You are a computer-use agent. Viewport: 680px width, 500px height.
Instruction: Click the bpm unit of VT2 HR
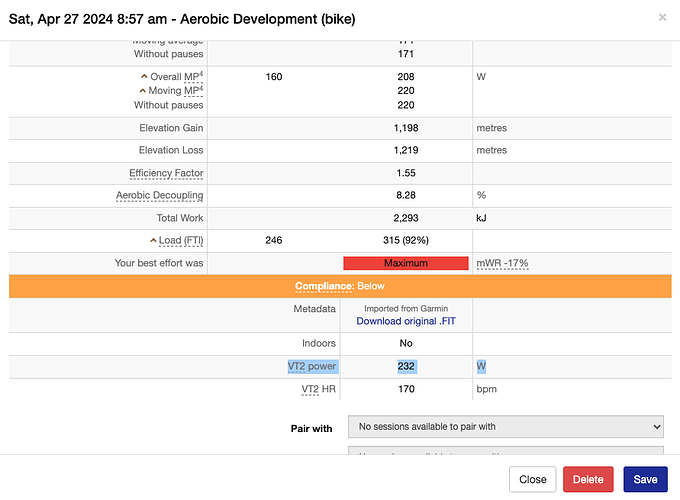coord(487,389)
